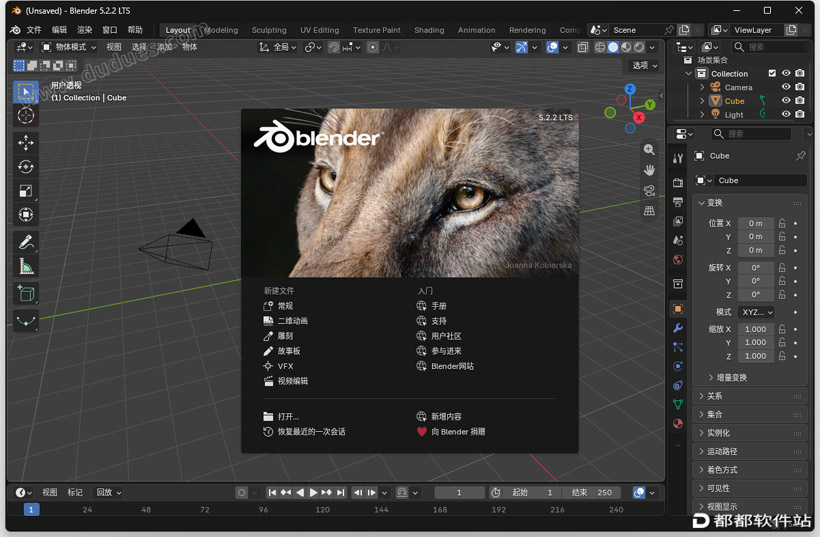Open the Modifiers properties tab
The height and width of the screenshot is (537, 820).
point(678,328)
